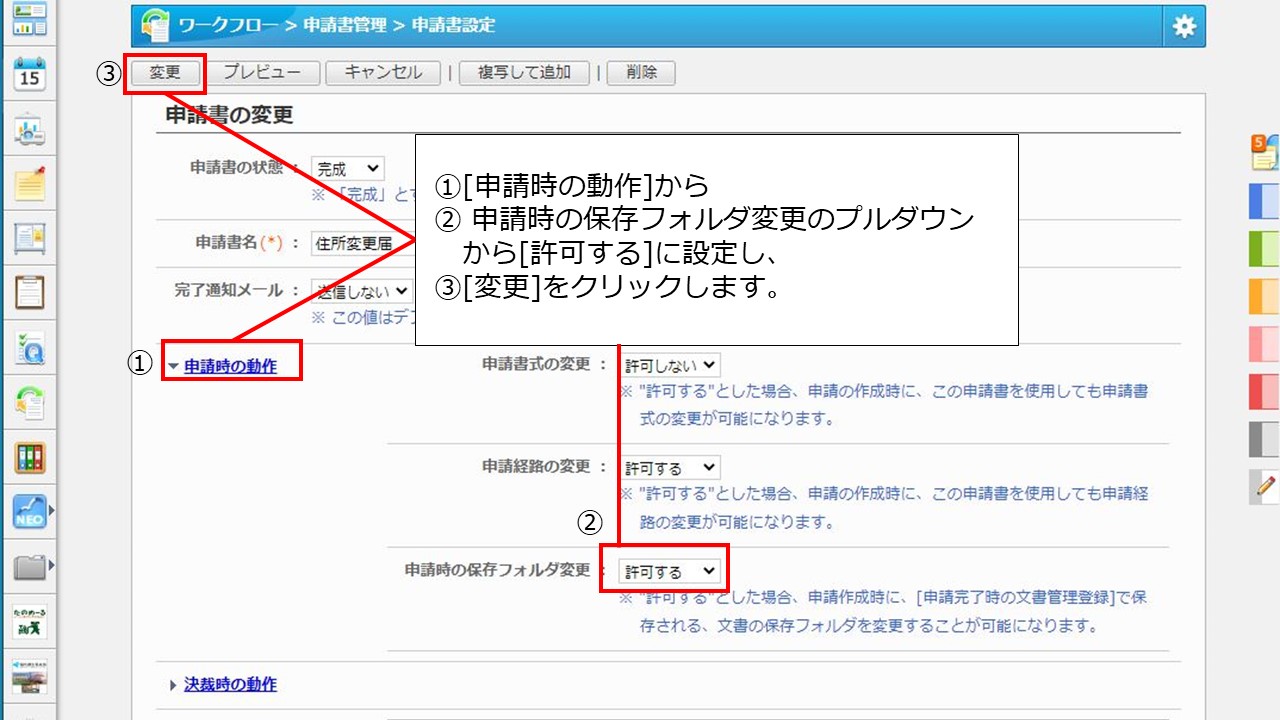Click the 申請書の変更 heading
The width and height of the screenshot is (1280, 720).
tap(230, 115)
